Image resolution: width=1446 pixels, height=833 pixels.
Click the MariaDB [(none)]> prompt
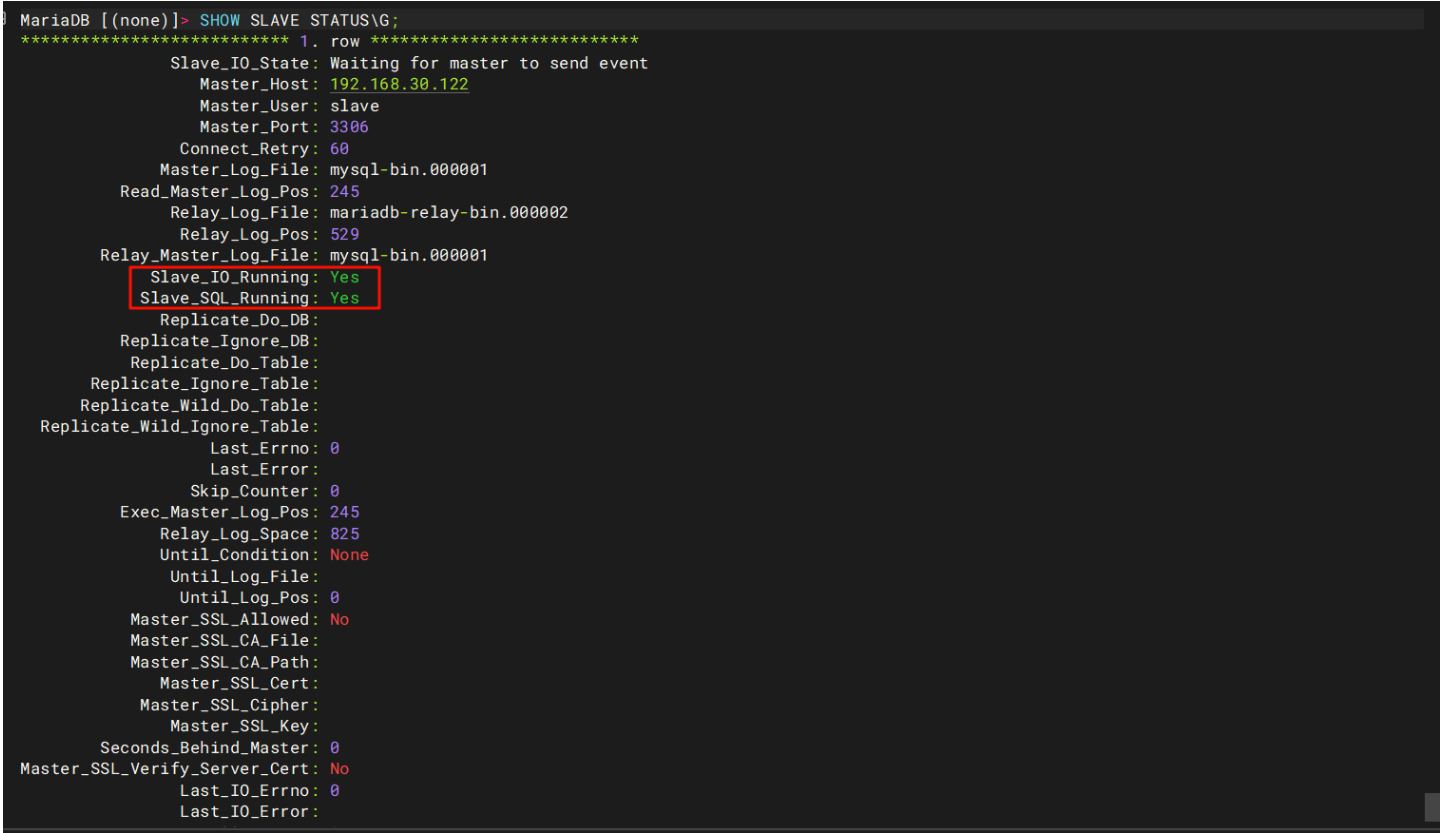point(105,20)
